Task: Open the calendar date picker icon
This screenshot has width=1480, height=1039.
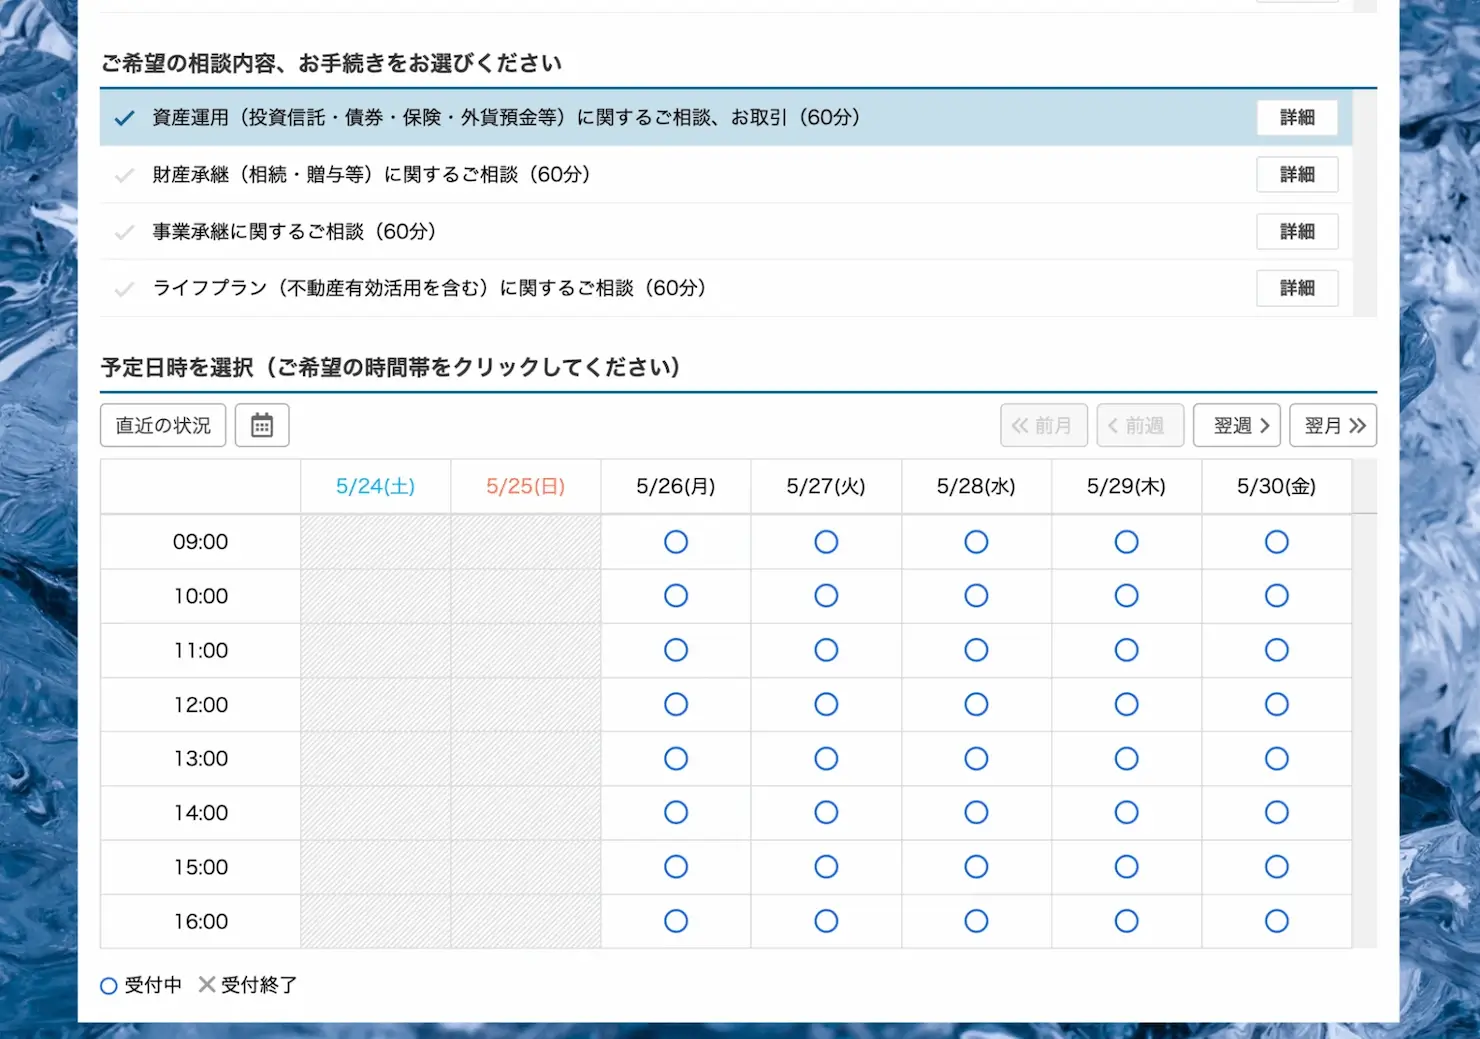Action: tap(262, 425)
